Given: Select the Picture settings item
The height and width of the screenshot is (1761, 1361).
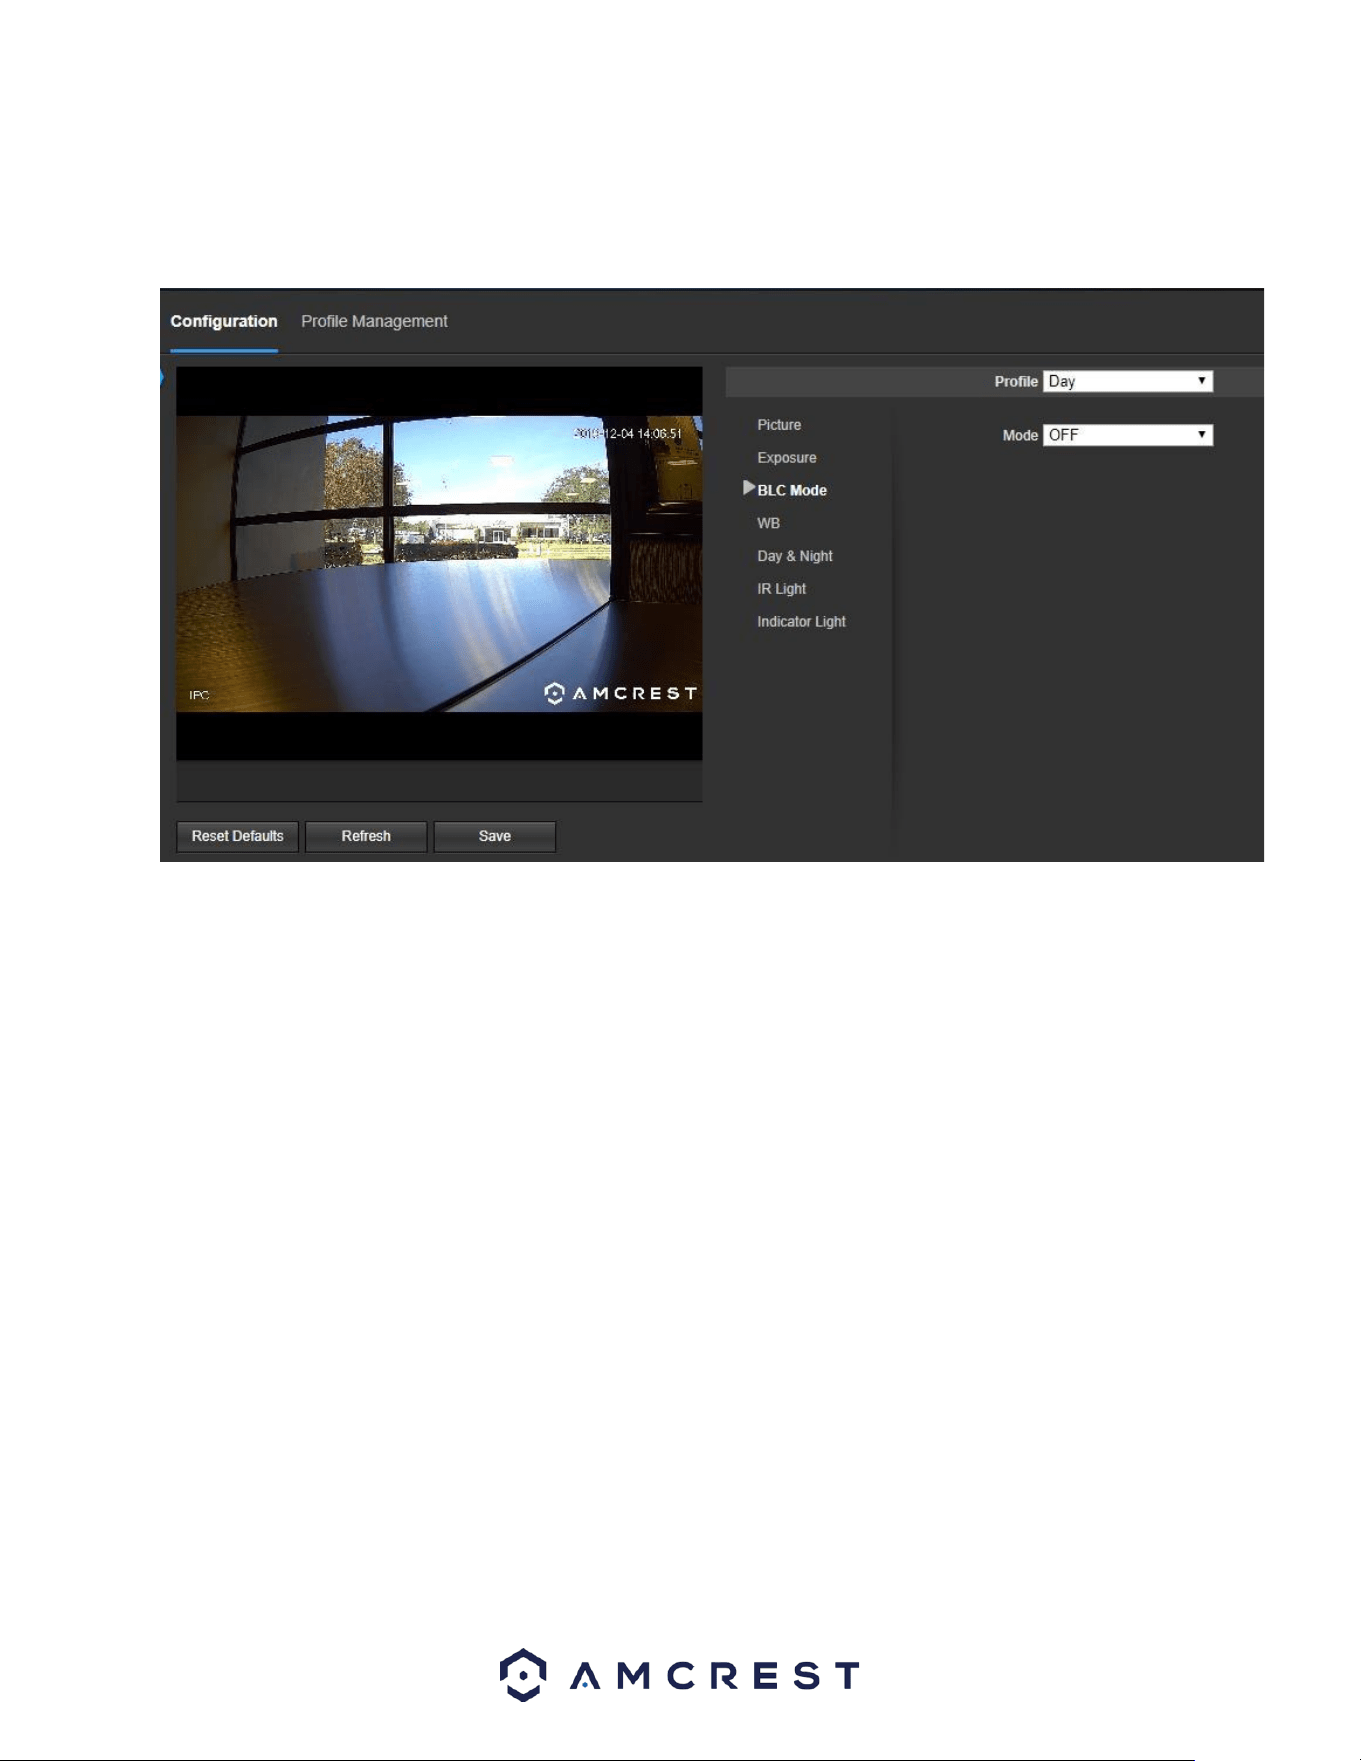Looking at the screenshot, I should point(779,425).
